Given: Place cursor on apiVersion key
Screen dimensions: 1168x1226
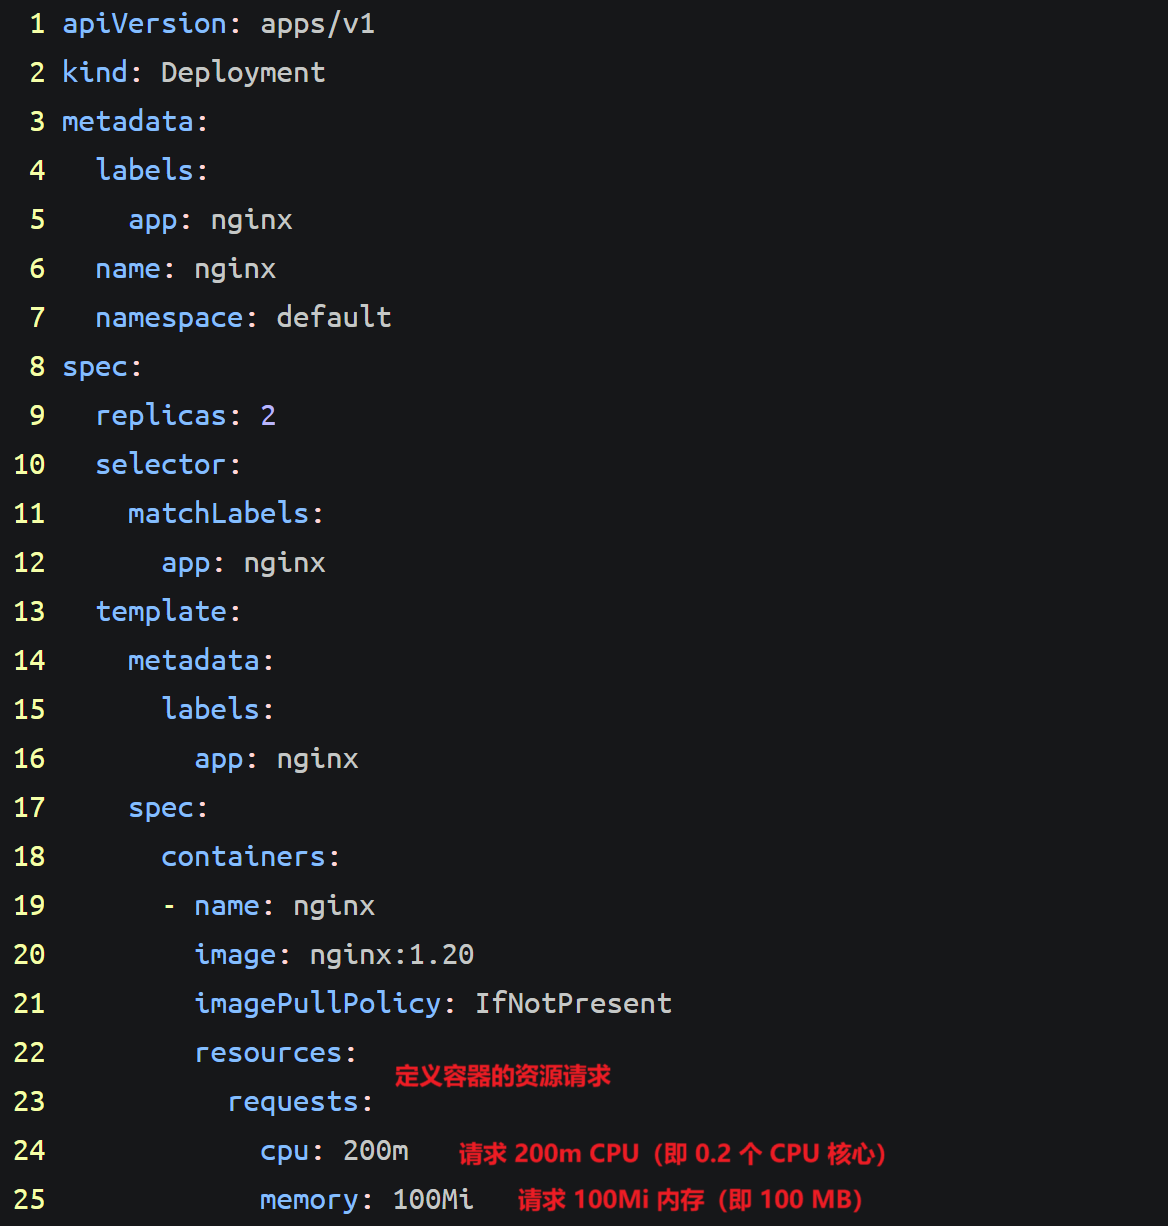Looking at the screenshot, I should [145, 23].
